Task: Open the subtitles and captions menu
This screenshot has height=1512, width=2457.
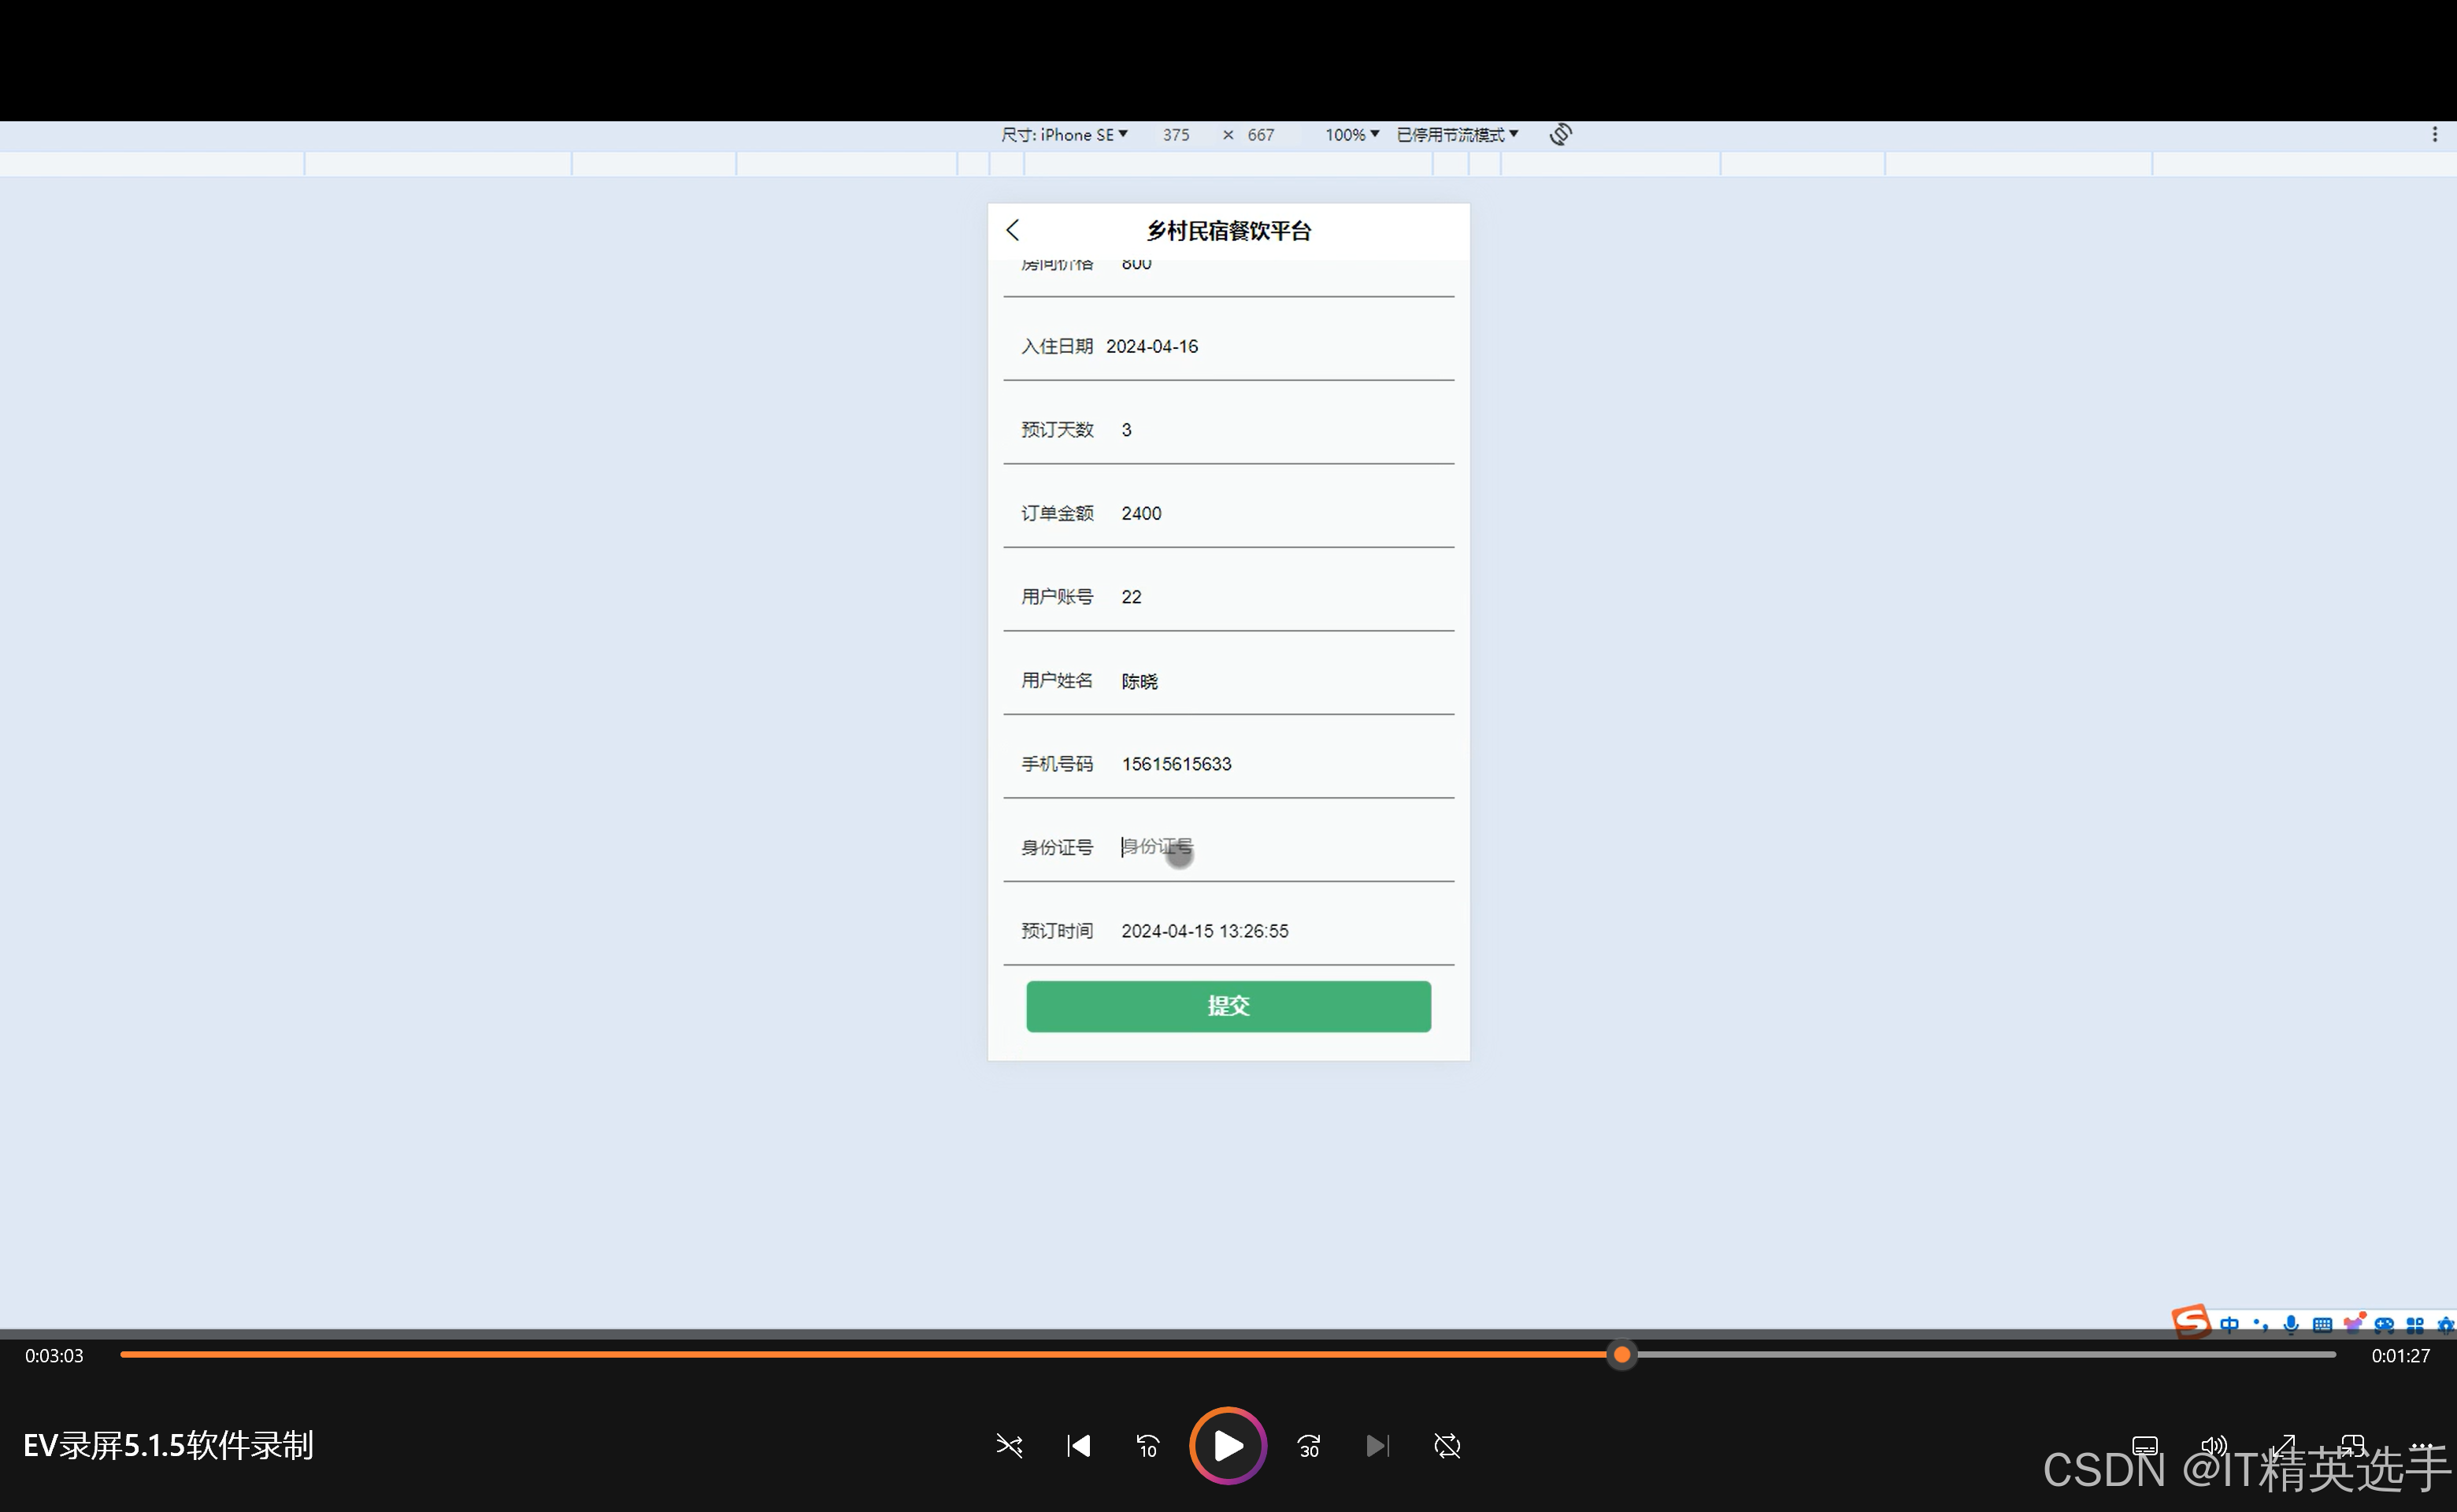Action: click(2144, 1446)
